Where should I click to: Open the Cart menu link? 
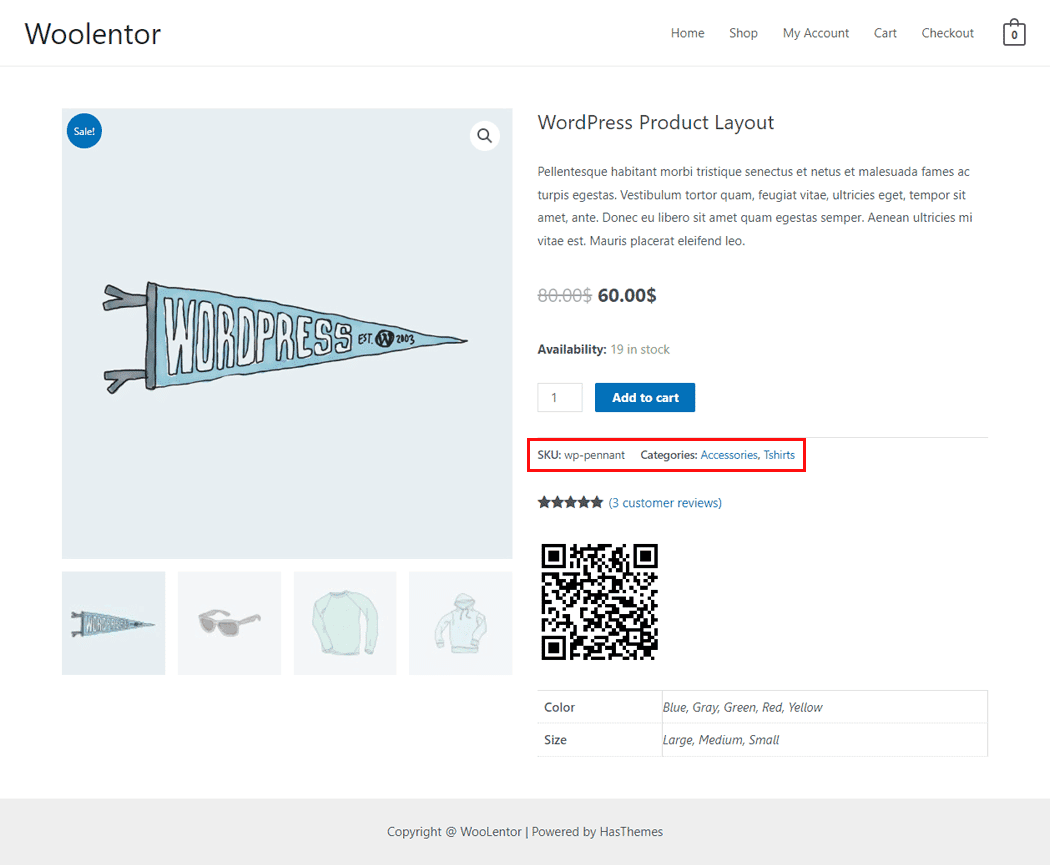click(x=885, y=33)
